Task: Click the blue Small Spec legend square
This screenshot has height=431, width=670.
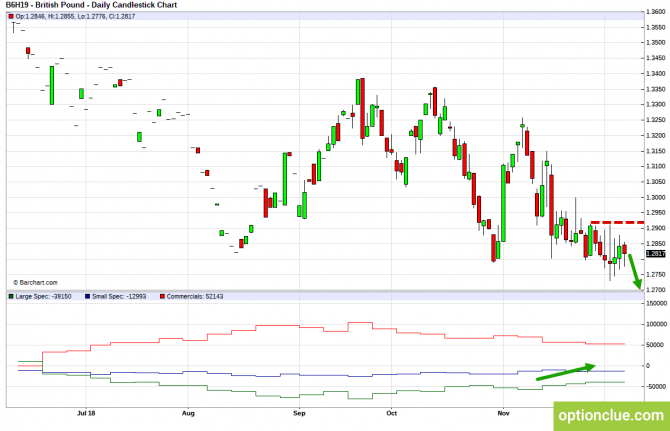Action: pyautogui.click(x=88, y=296)
